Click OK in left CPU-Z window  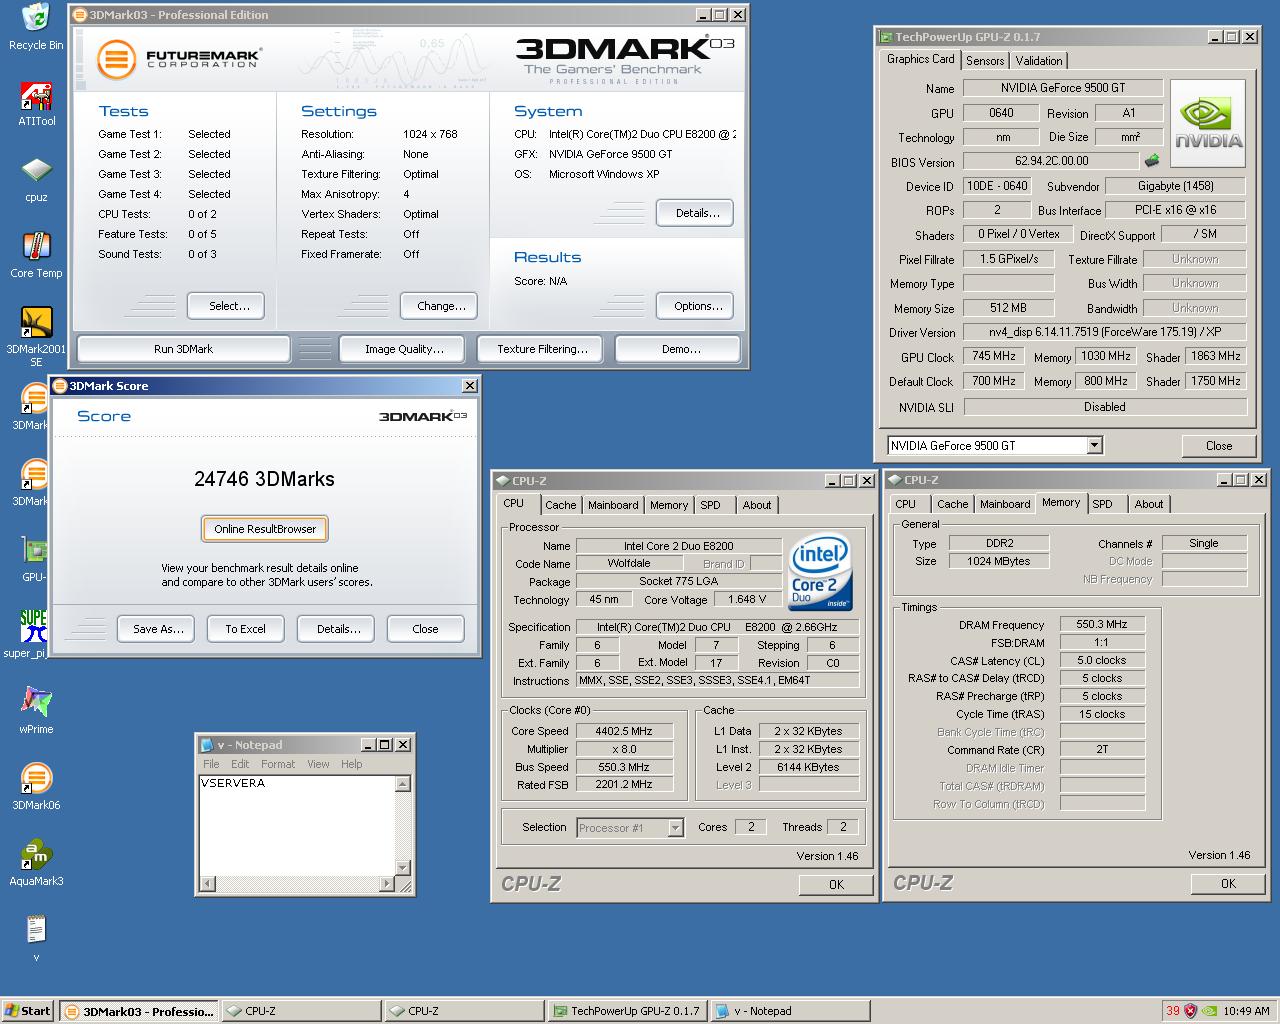(x=836, y=884)
